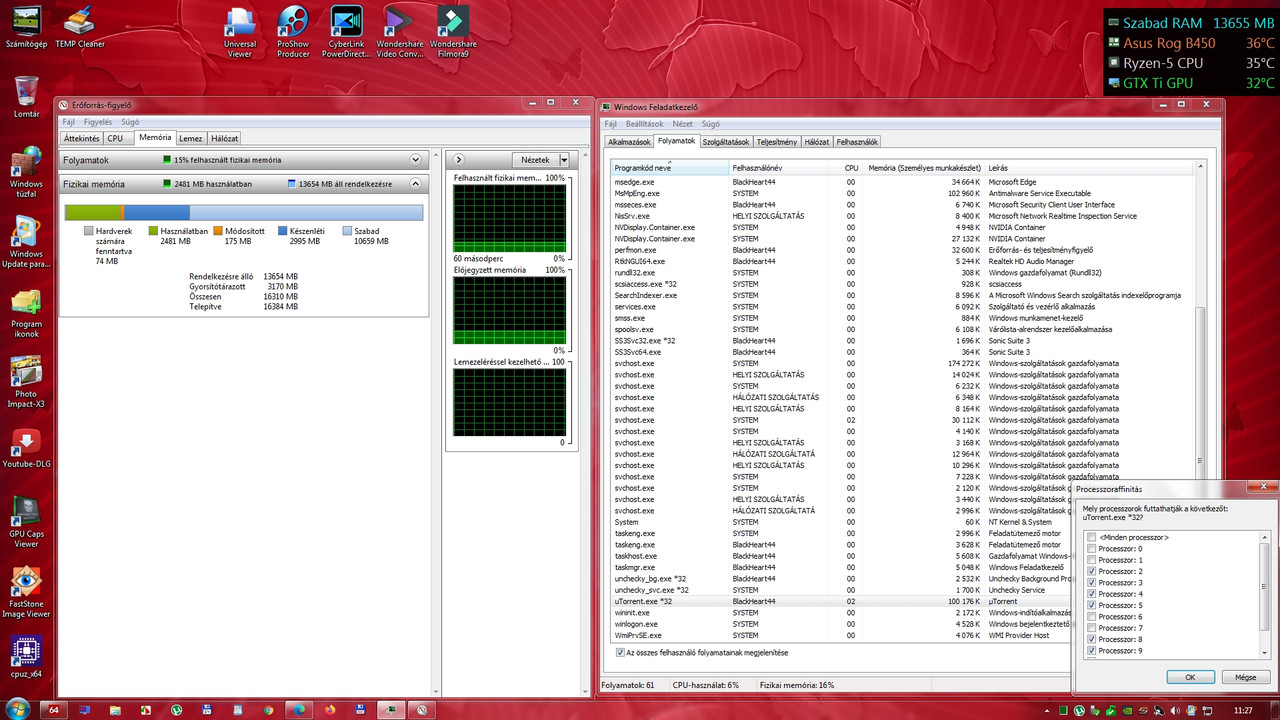
Task: Enable Processzor: 6 checkbox
Action: point(1091,617)
